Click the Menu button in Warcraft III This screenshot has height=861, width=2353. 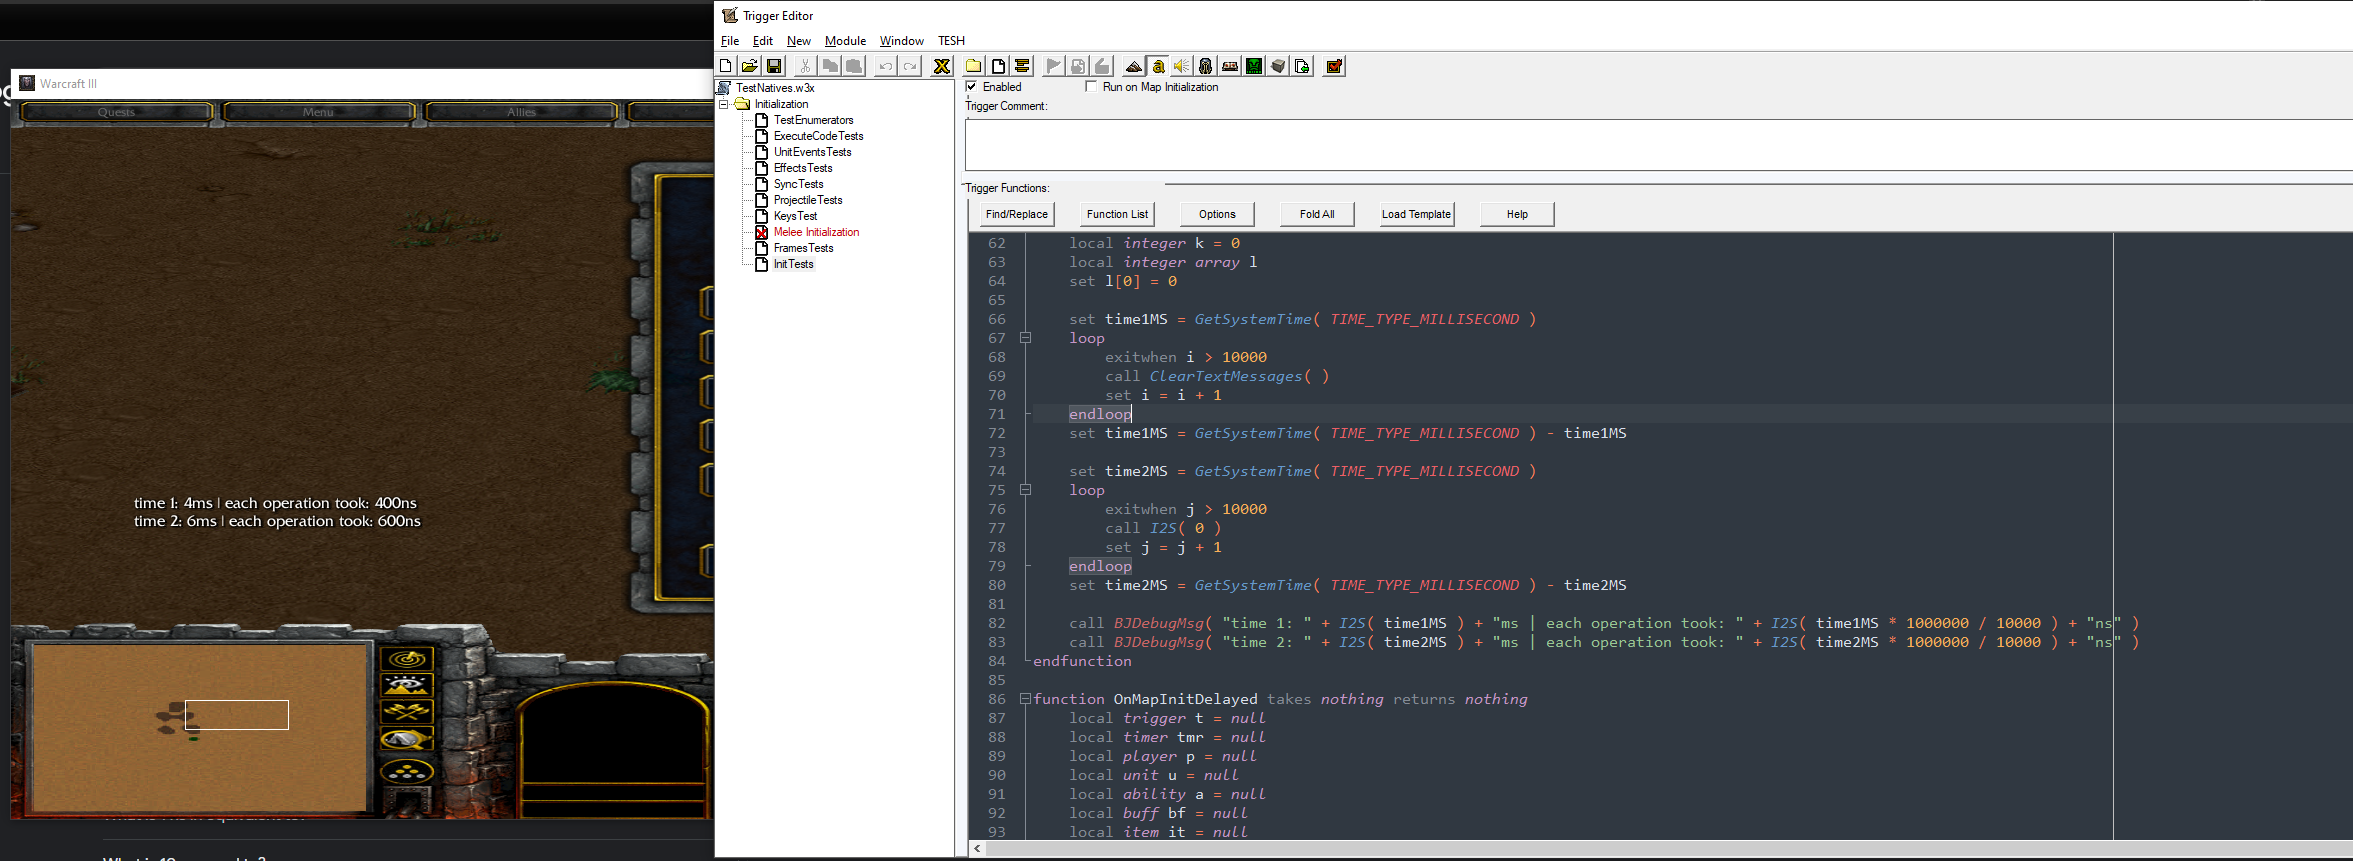coord(318,112)
